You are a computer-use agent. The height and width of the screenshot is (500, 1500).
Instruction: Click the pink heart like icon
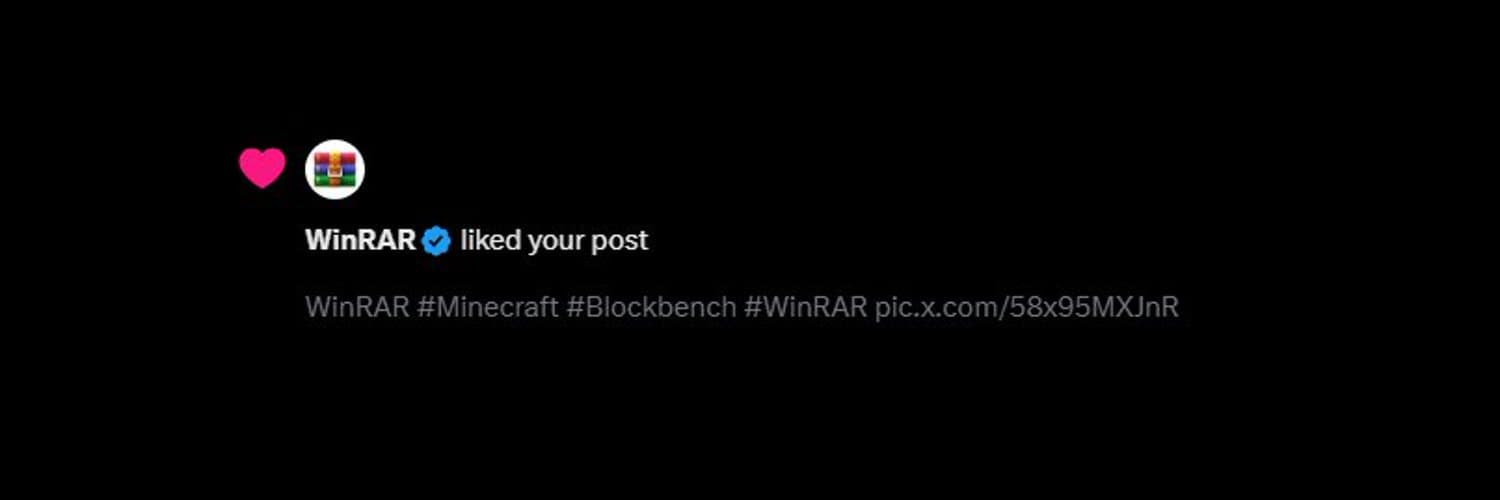tap(262, 168)
